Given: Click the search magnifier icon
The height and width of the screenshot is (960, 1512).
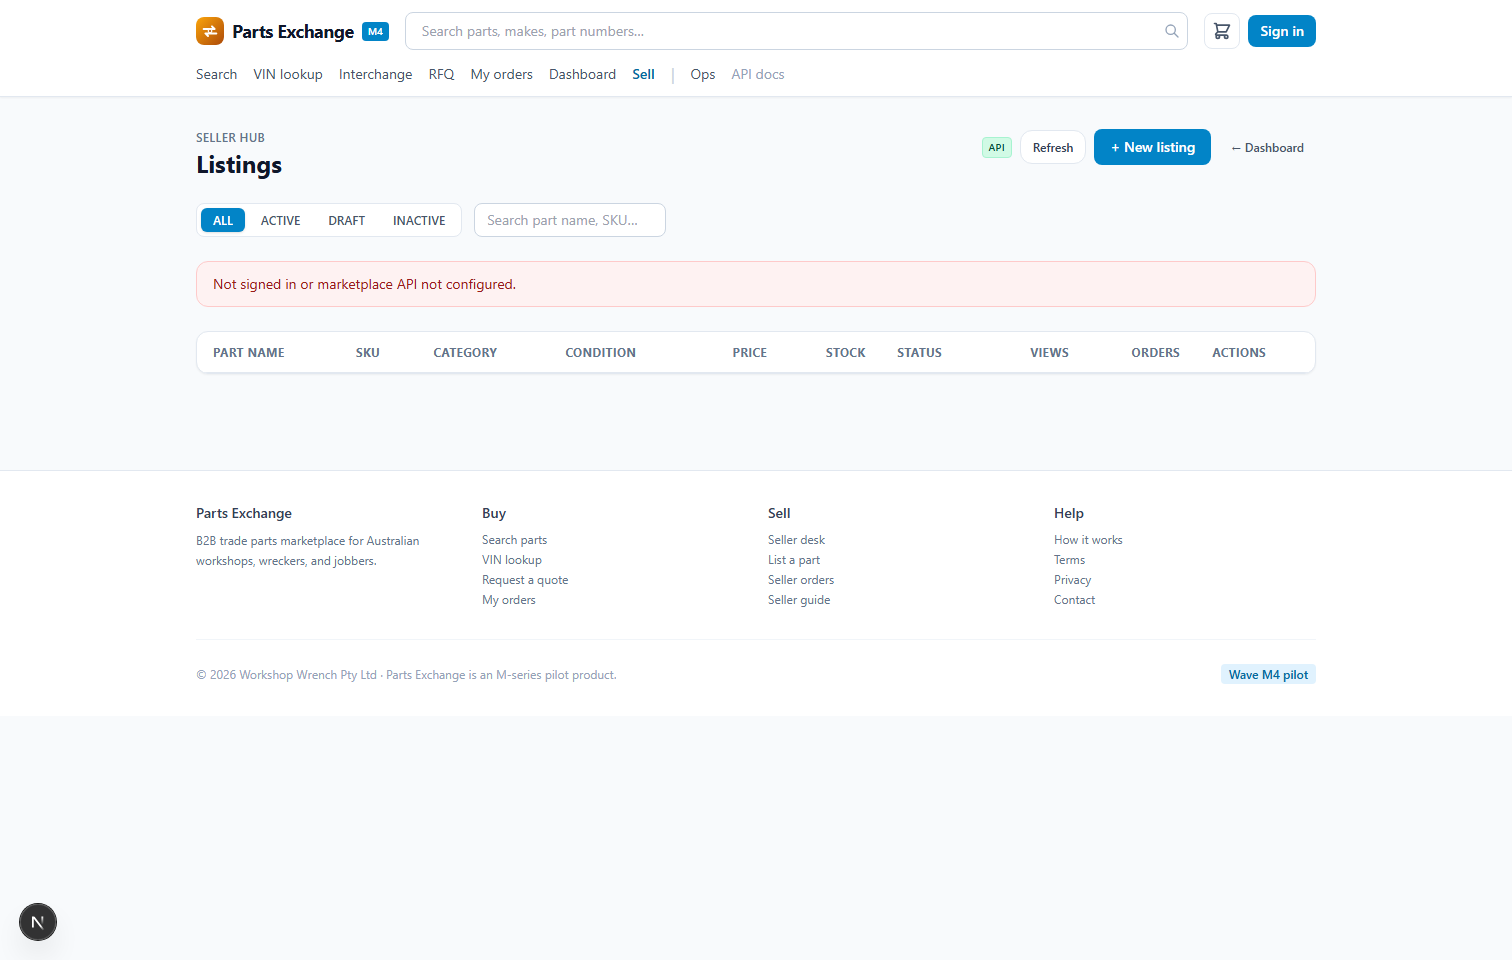Looking at the screenshot, I should 1172,31.
